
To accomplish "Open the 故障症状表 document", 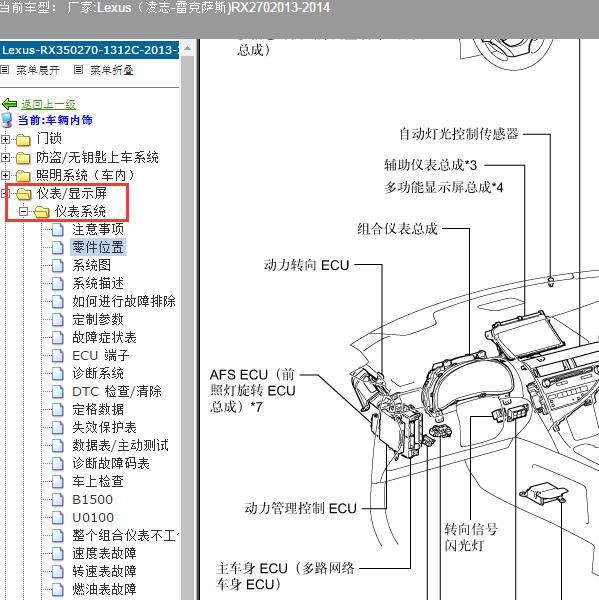I will [104, 337].
